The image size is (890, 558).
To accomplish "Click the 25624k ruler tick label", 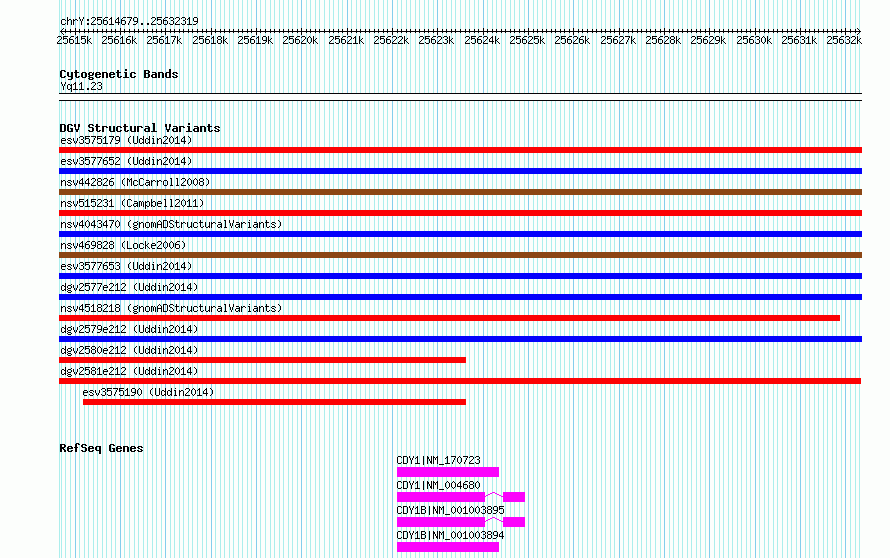I will point(482,40).
